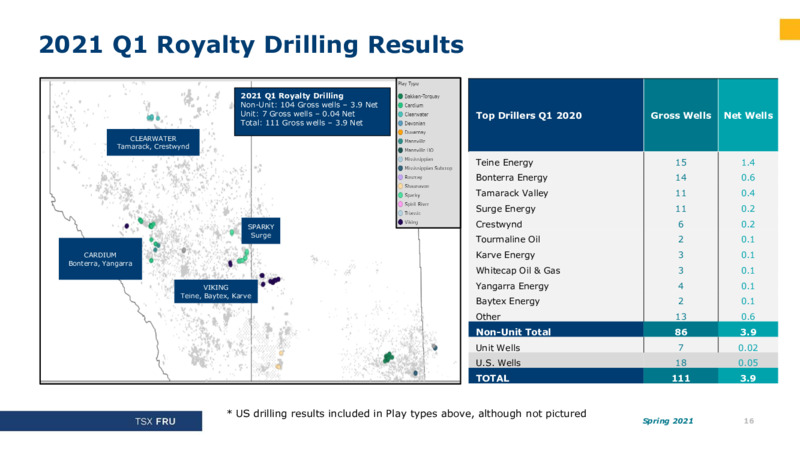Select the CLEARWATER Tamarack, Crestwynd map label
Screen dimensions: 800x450
[x=153, y=142]
